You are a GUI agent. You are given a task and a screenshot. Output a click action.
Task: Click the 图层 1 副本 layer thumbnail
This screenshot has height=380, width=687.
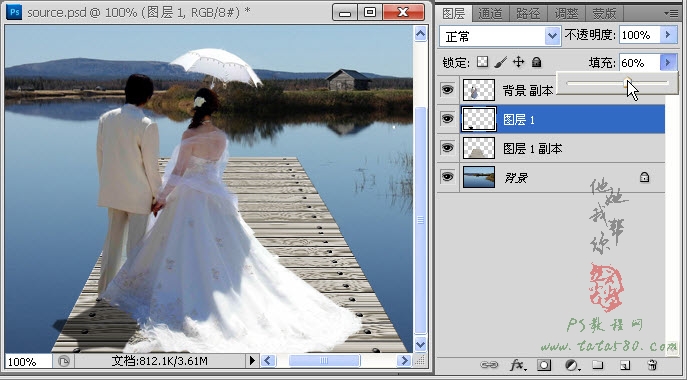coord(479,148)
